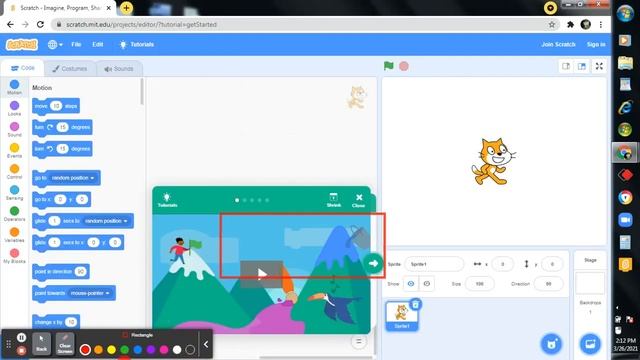
Task: Reload the browser page
Action: [40, 24]
